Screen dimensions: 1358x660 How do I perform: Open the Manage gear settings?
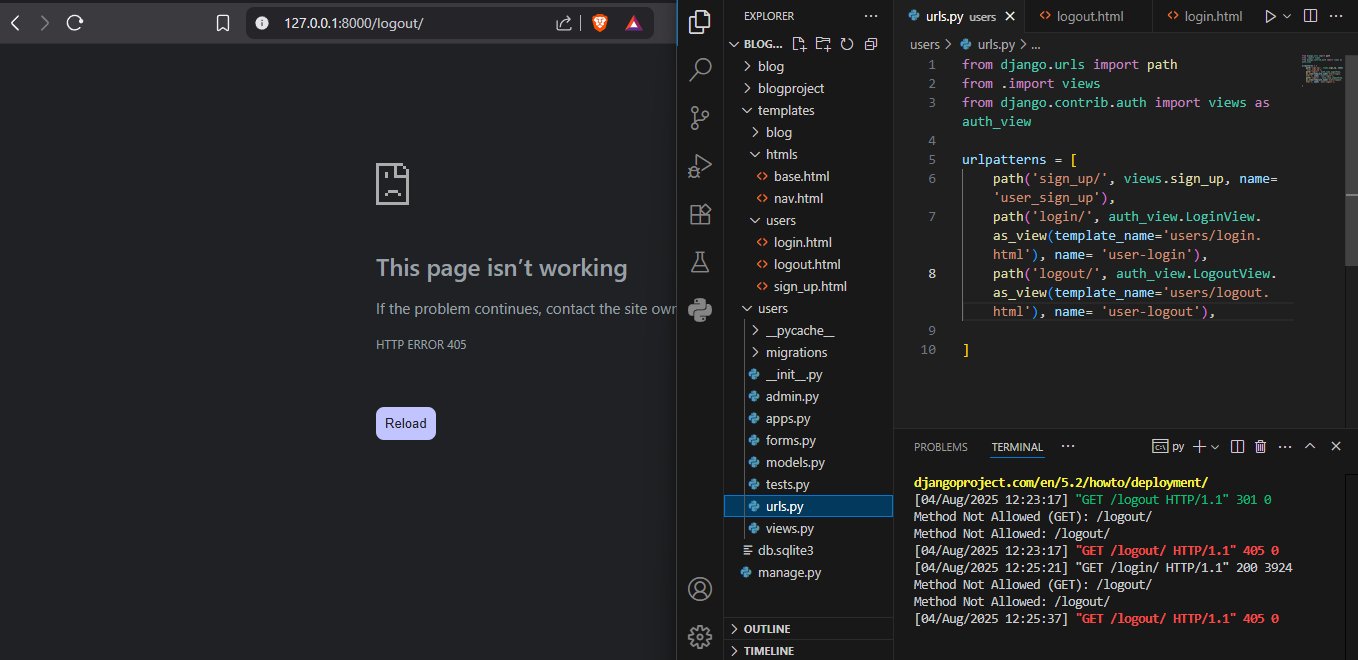701,636
